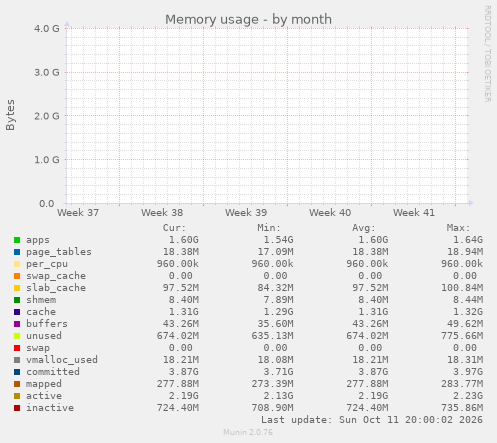Click the '3.0 G' y-axis label
The image size is (497, 443).
coord(47,72)
